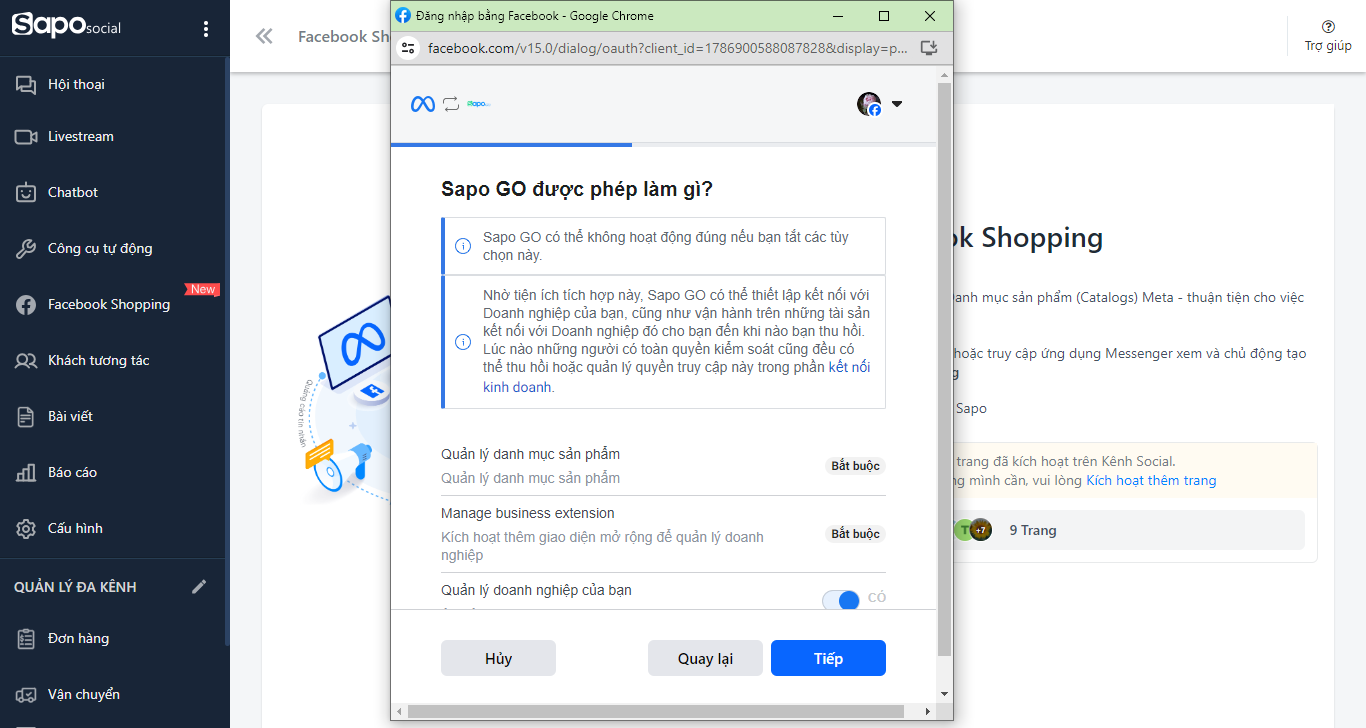Click the Quản lý danh mục sản phẩm permission title
The width and height of the screenshot is (1366, 728).
click(x=530, y=454)
